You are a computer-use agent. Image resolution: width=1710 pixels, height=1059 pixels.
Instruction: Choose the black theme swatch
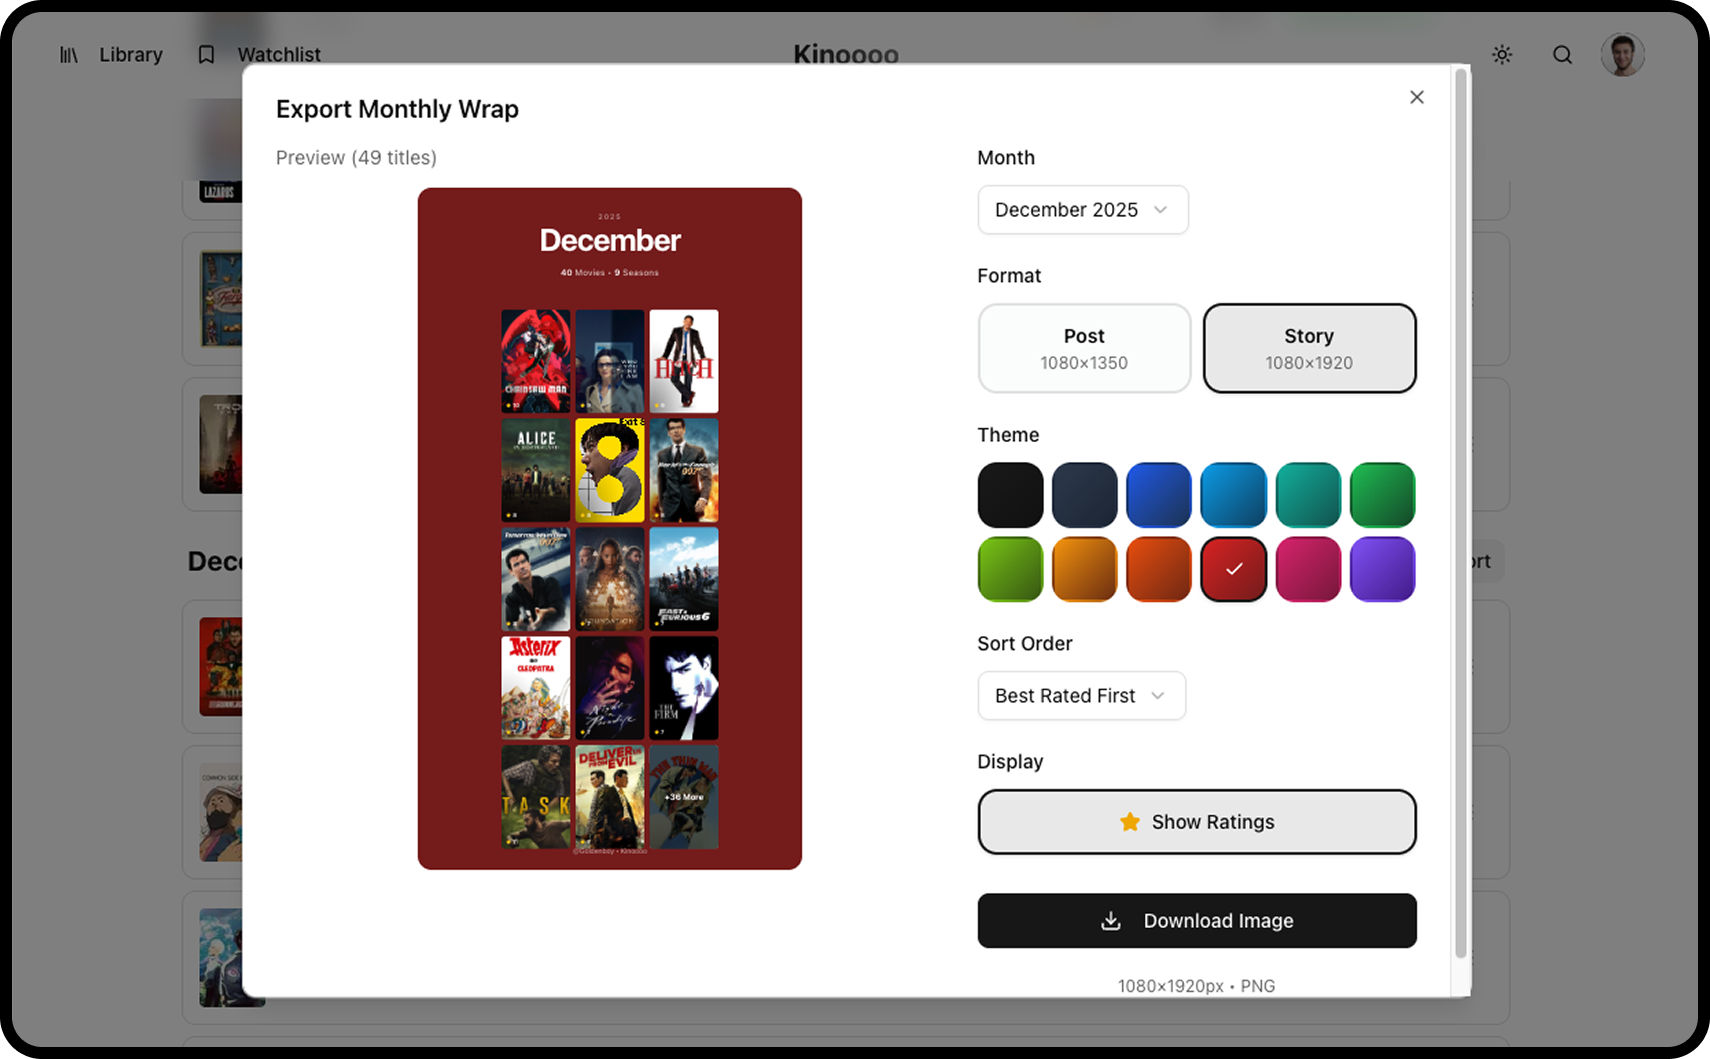(x=1010, y=495)
